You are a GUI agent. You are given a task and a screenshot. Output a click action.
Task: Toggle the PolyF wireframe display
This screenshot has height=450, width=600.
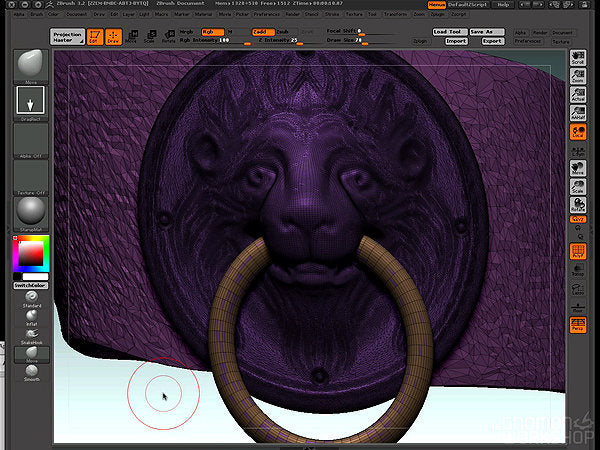click(x=578, y=252)
